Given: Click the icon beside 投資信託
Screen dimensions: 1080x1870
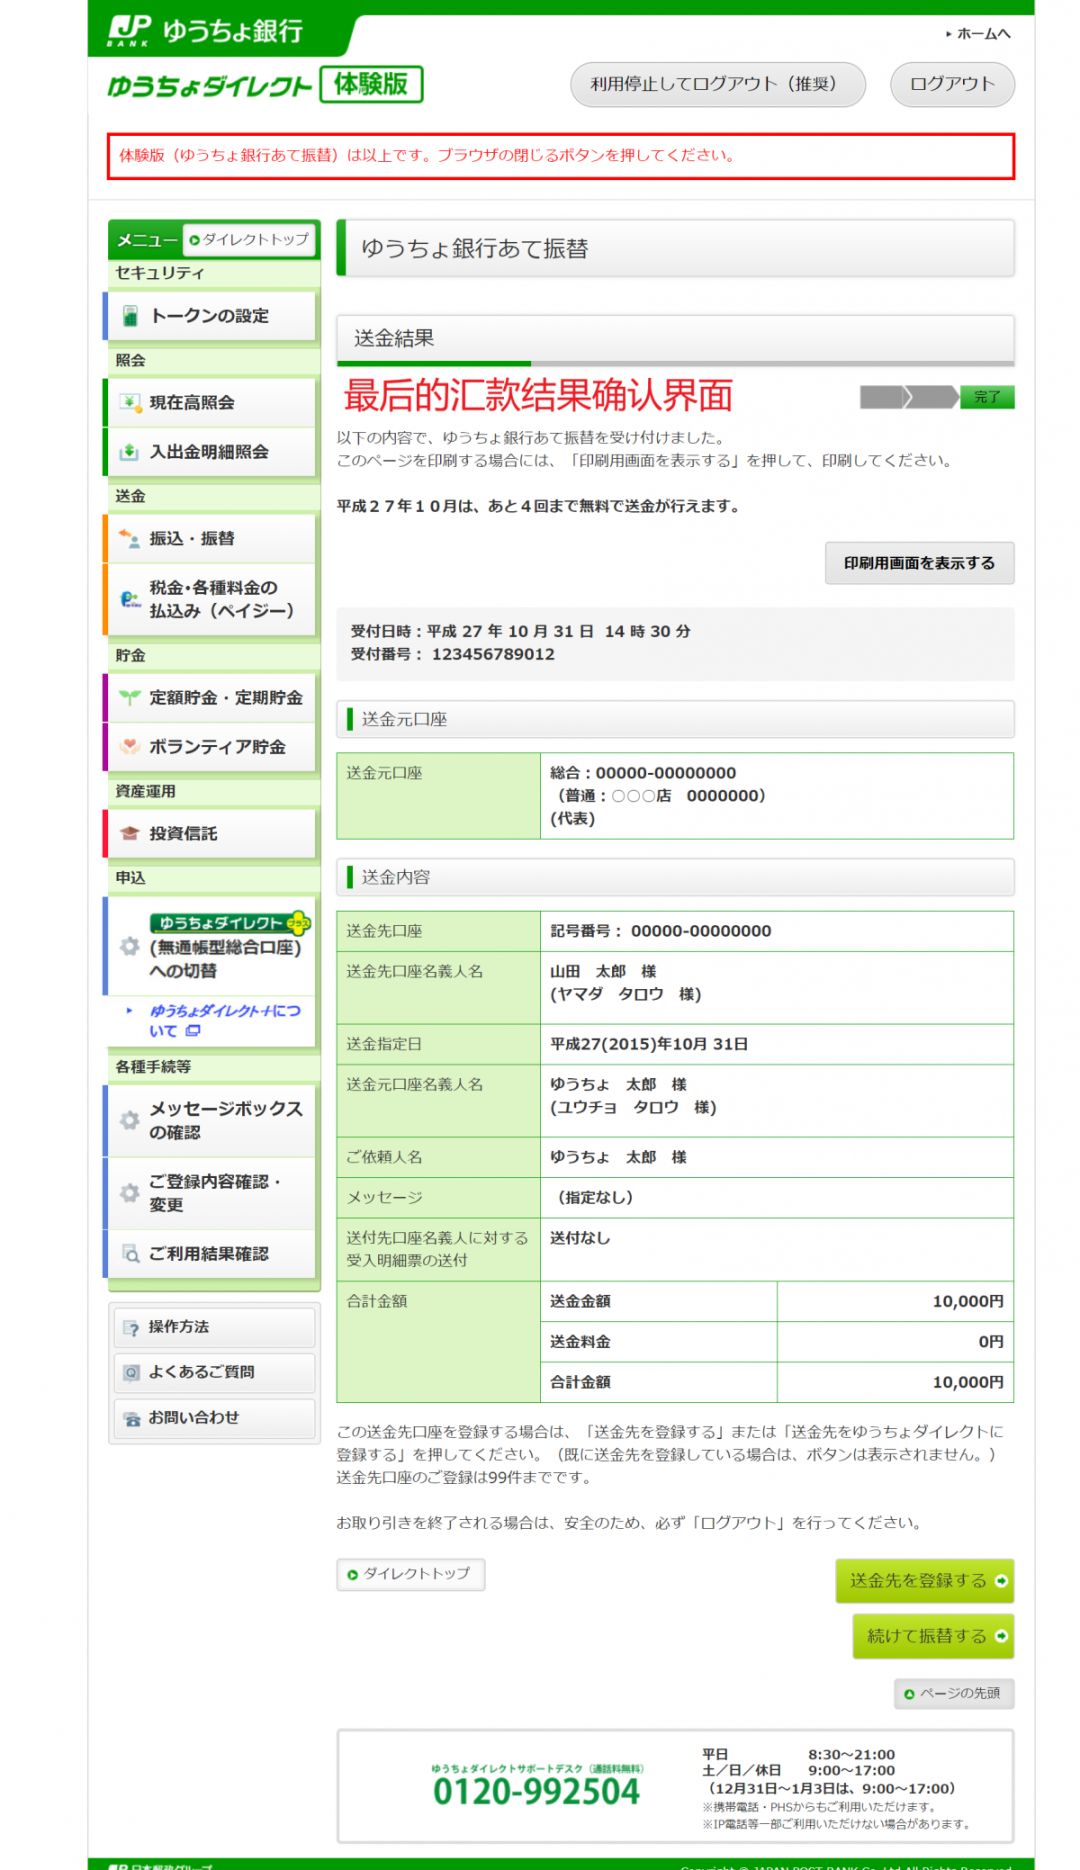Looking at the screenshot, I should coord(130,833).
